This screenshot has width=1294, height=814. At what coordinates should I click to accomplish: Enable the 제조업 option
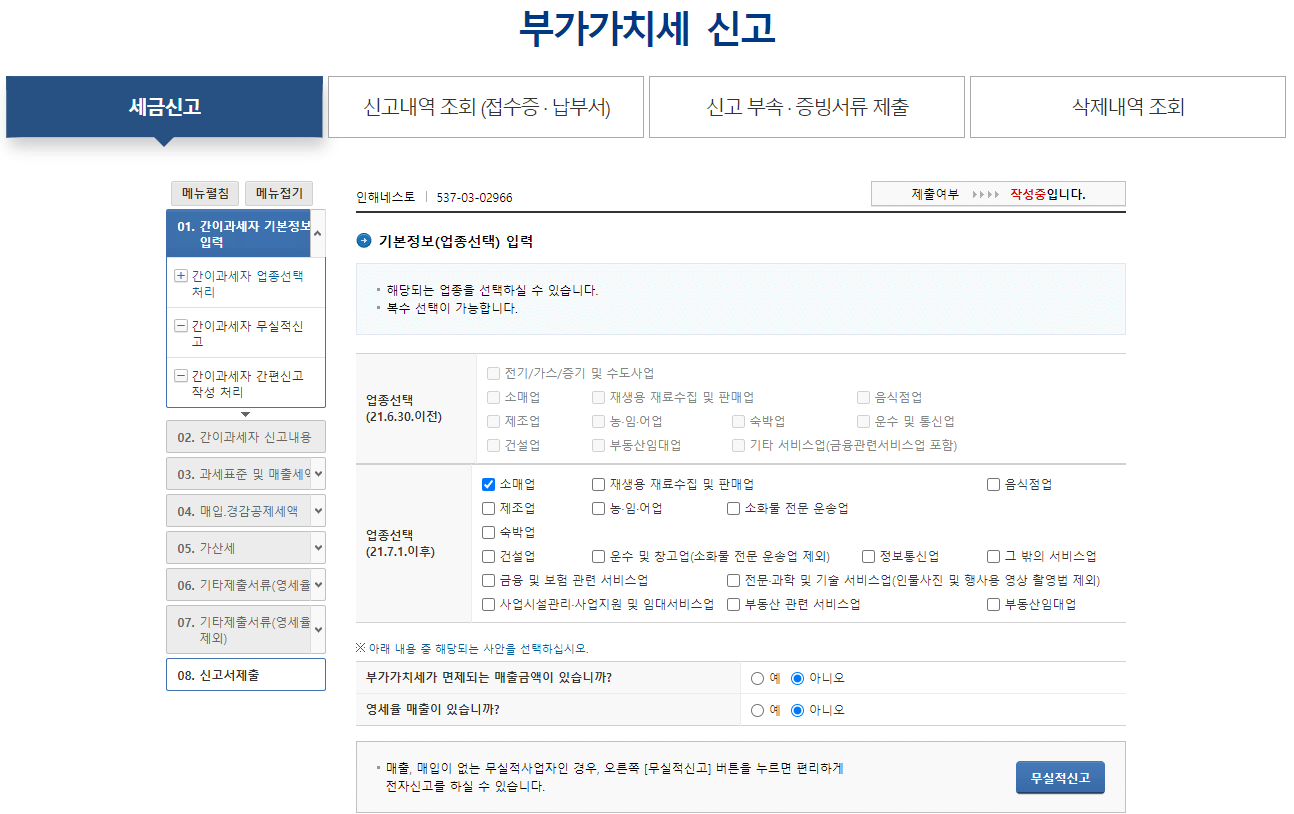point(488,508)
